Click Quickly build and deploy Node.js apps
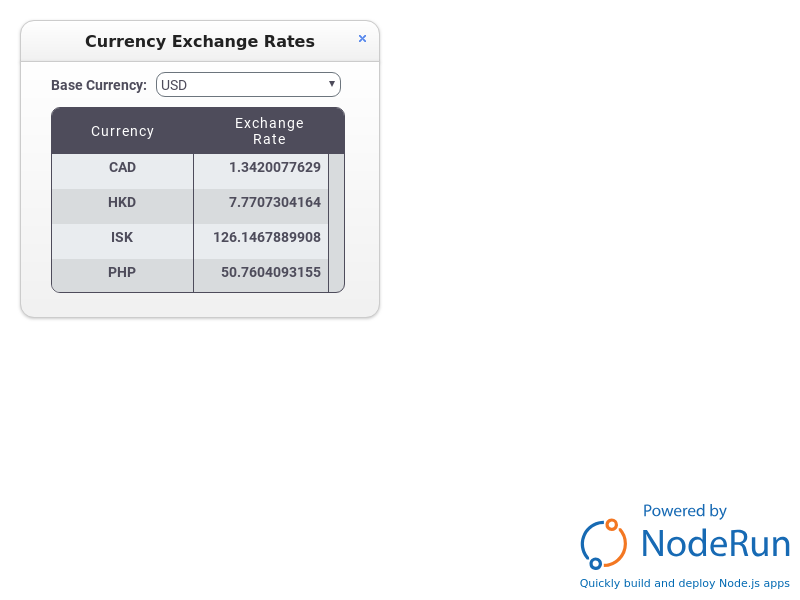 [x=684, y=583]
